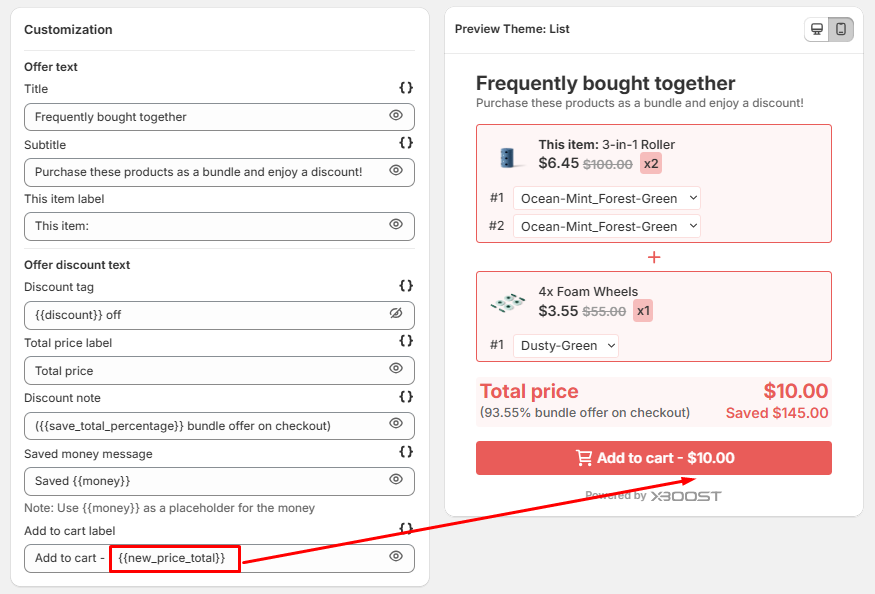Insert variable for Total price label
The image size is (875, 594).
(406, 341)
